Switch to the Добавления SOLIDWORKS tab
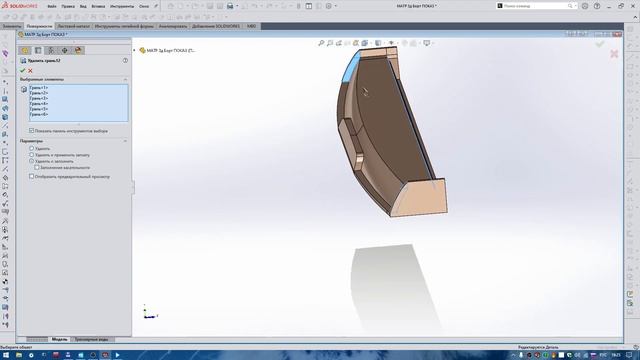The height and width of the screenshot is (360, 640). click(216, 26)
